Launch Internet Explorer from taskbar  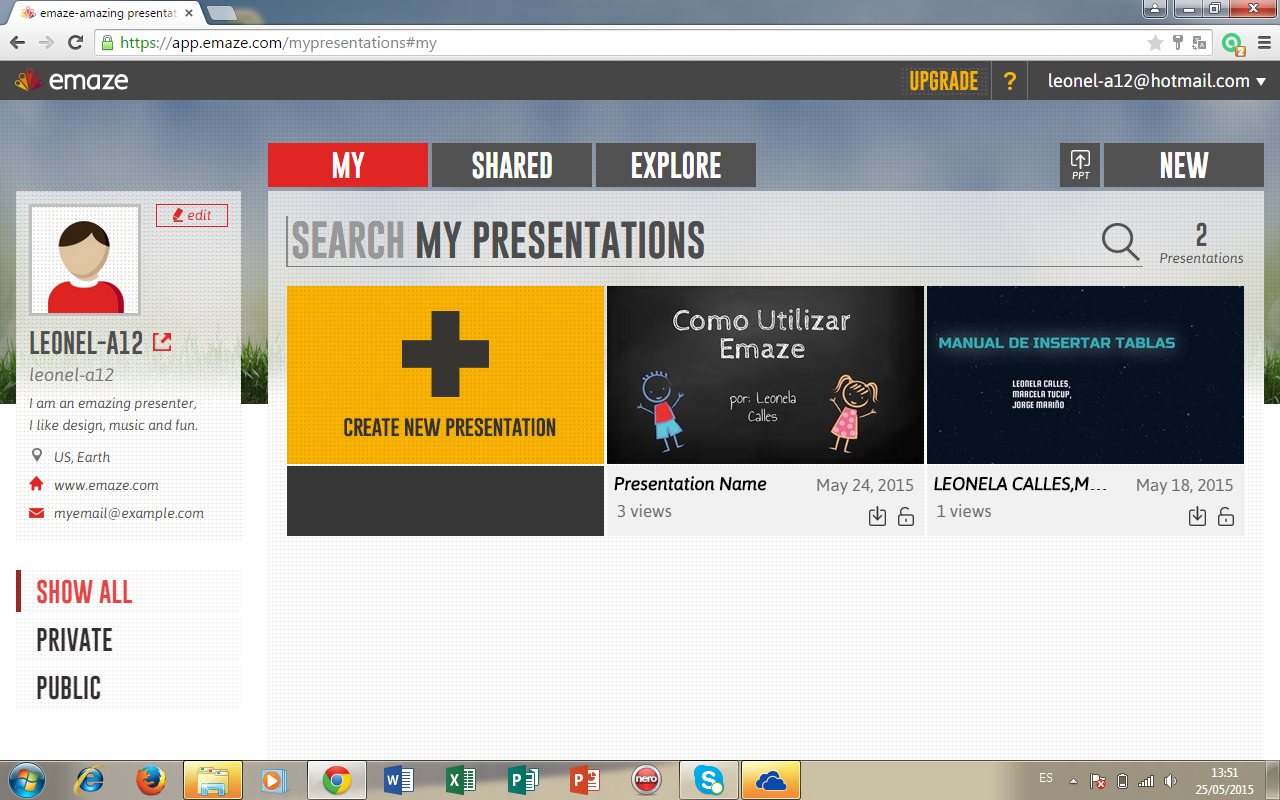click(90, 780)
